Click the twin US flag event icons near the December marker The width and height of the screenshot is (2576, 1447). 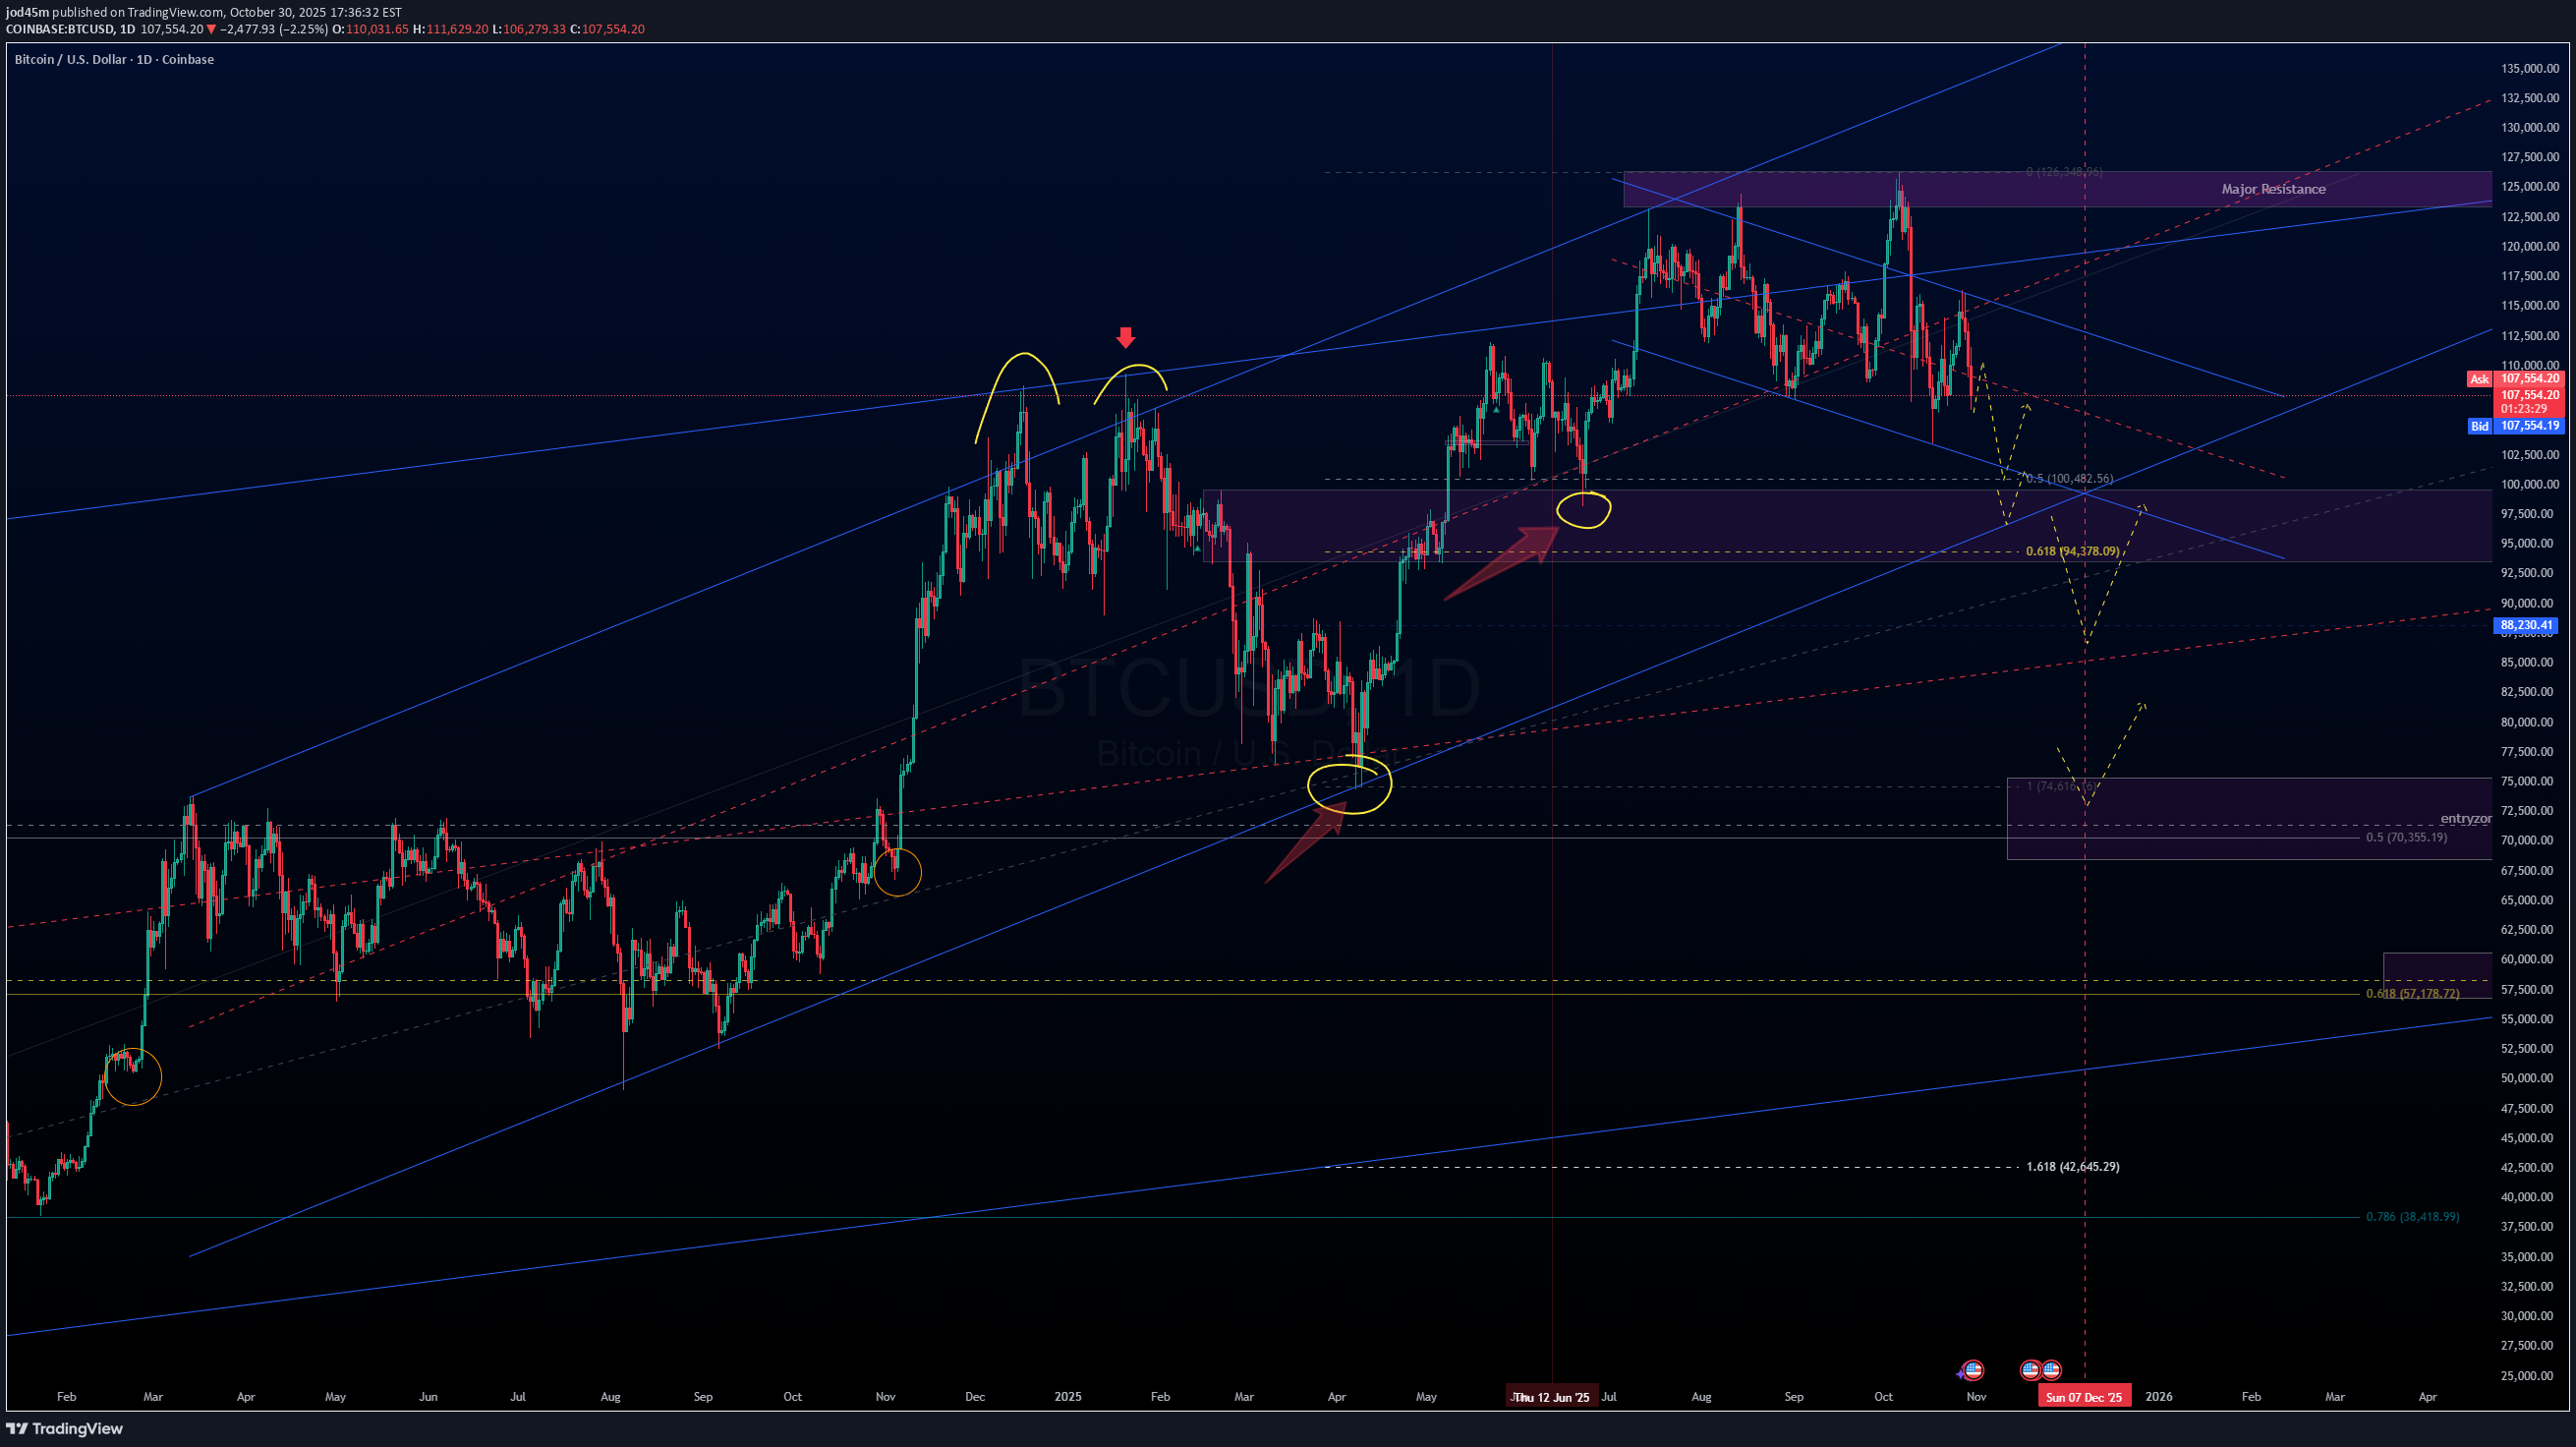[2042, 1370]
